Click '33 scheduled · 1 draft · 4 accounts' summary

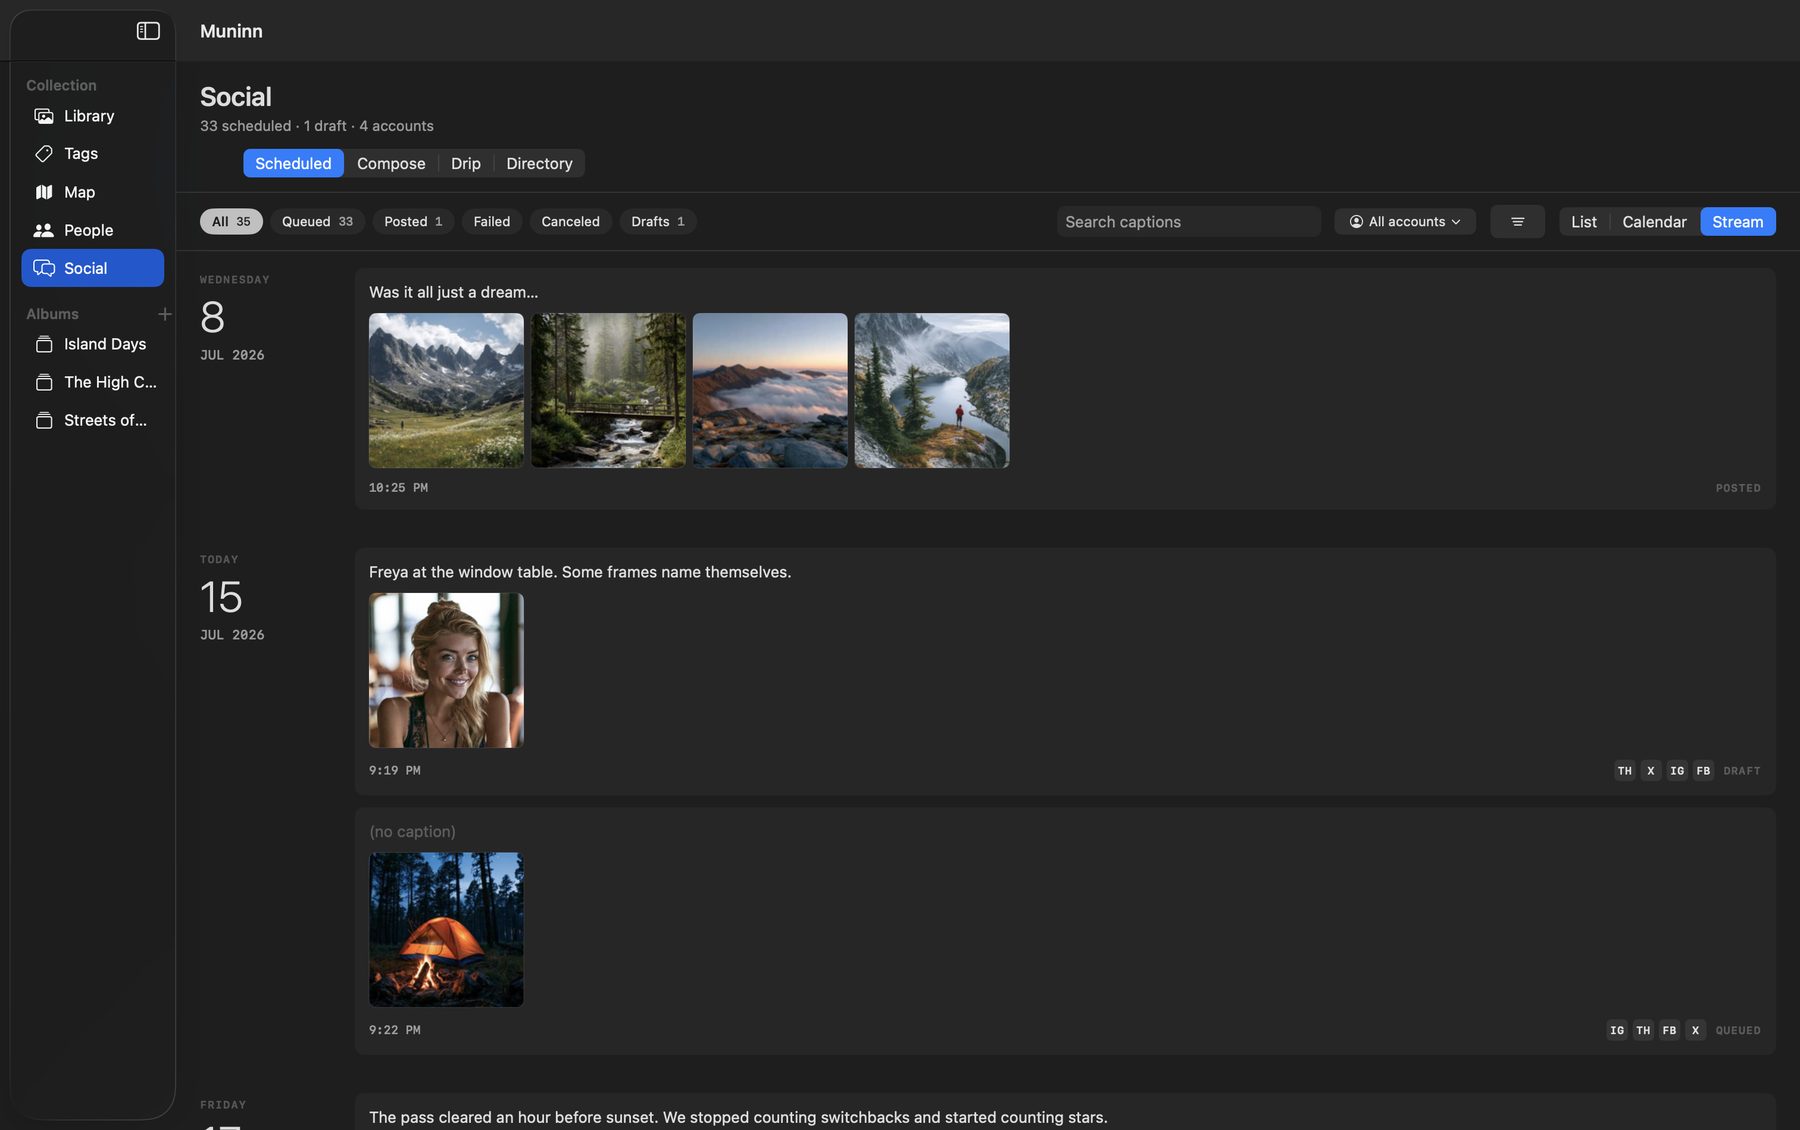(x=317, y=126)
